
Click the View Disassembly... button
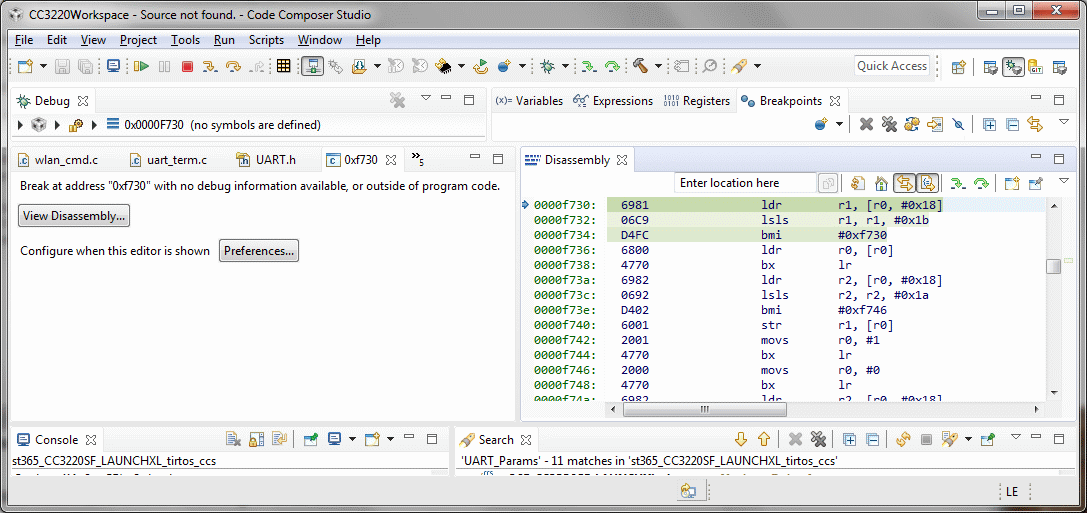[73, 216]
